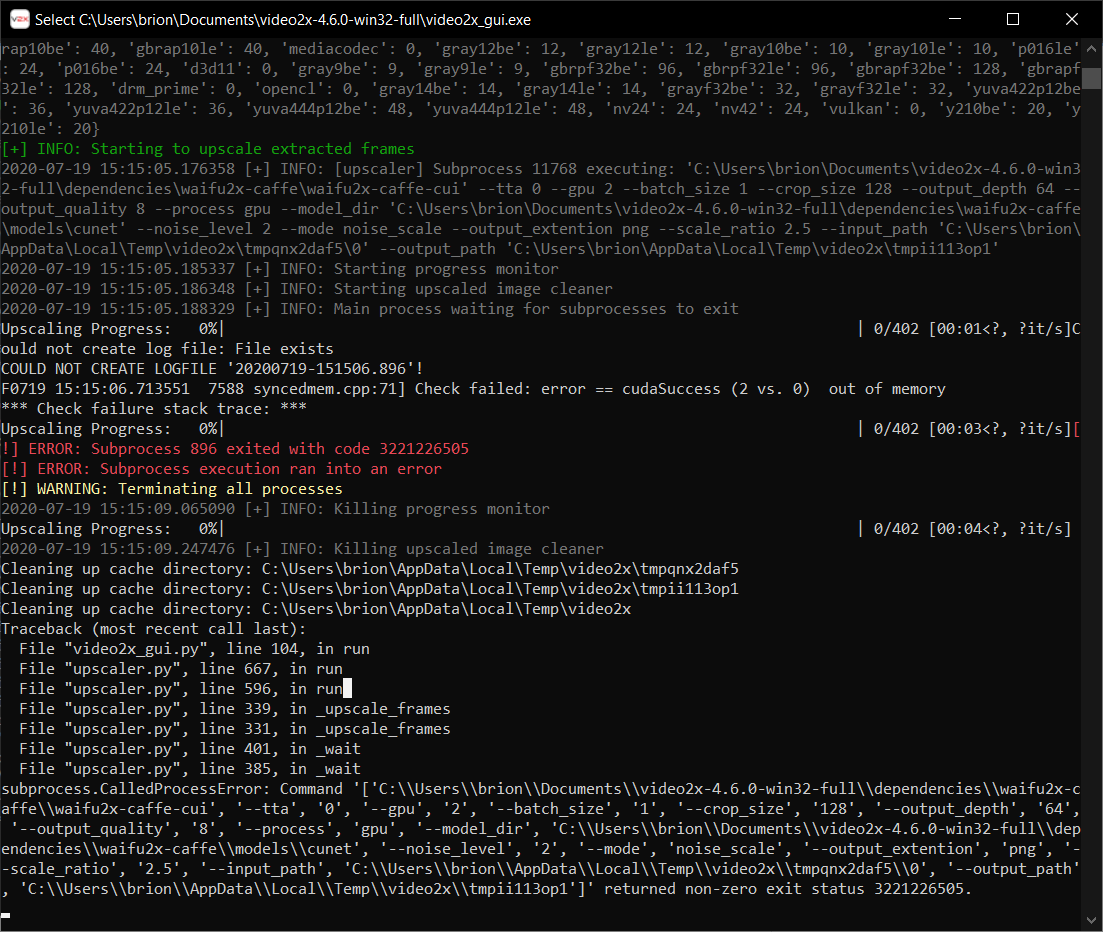1103x932 pixels.
Task: Click cache cleanup line ending in Temp\video2x
Action: point(316,608)
